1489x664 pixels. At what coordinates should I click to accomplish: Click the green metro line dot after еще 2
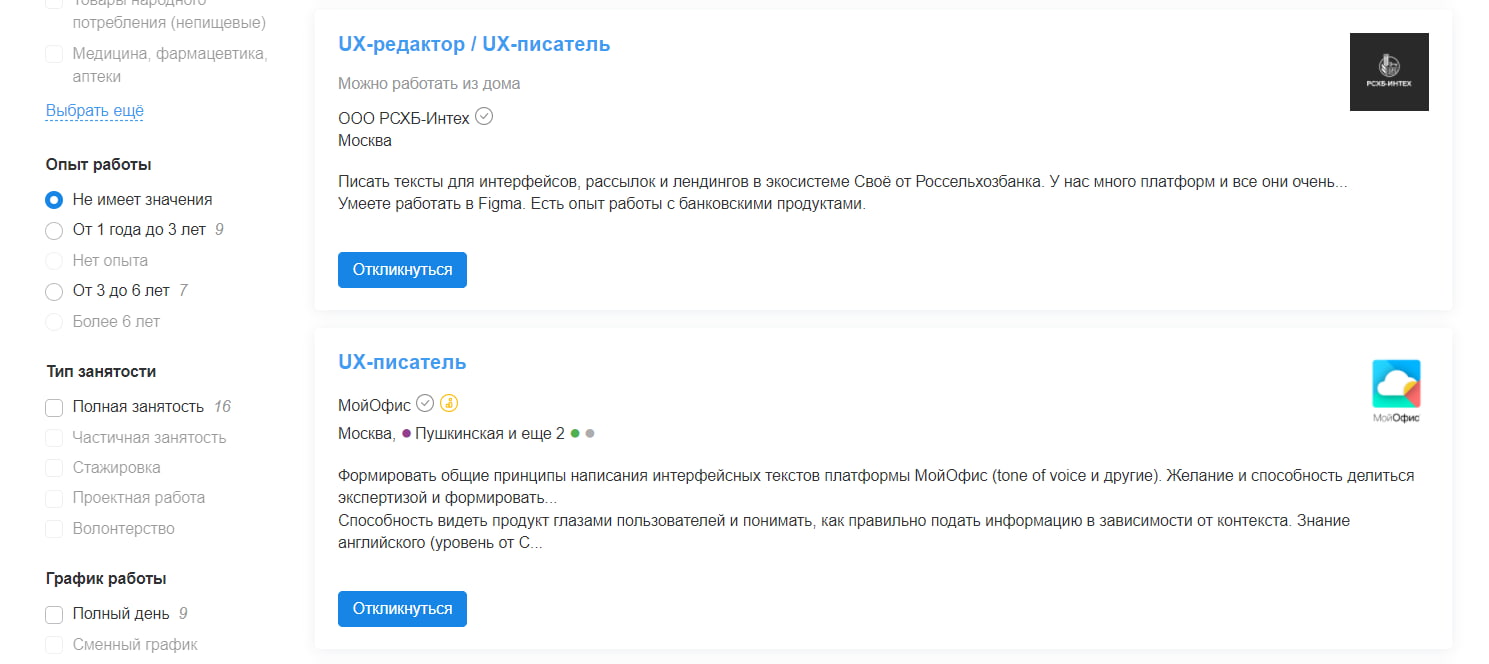pos(574,433)
